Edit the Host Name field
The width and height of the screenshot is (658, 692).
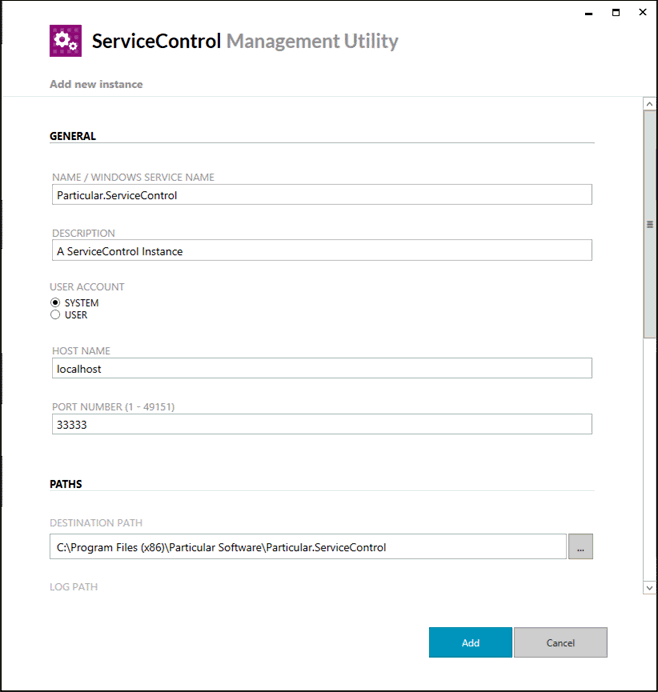tap(322, 368)
